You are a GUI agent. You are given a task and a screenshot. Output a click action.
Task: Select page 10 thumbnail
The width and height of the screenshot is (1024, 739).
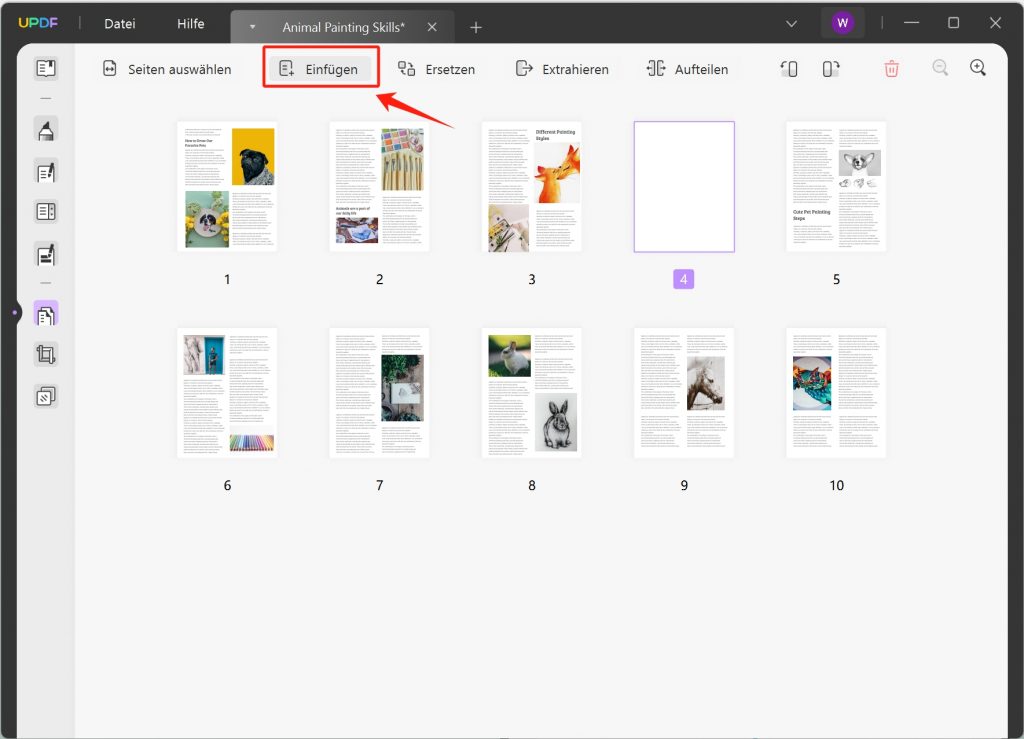[837, 393]
